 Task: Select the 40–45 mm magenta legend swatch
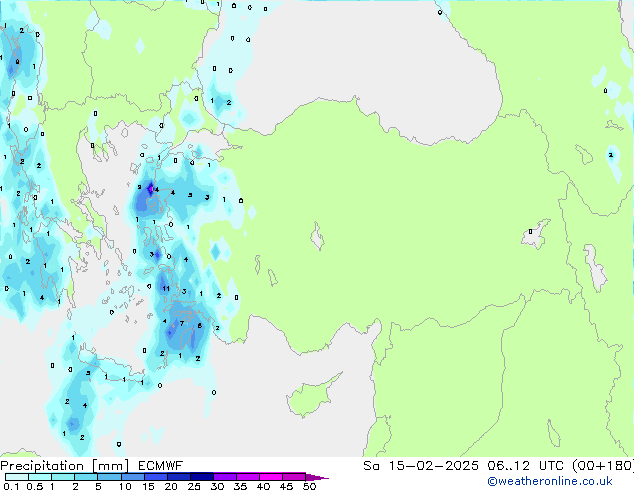271,477
